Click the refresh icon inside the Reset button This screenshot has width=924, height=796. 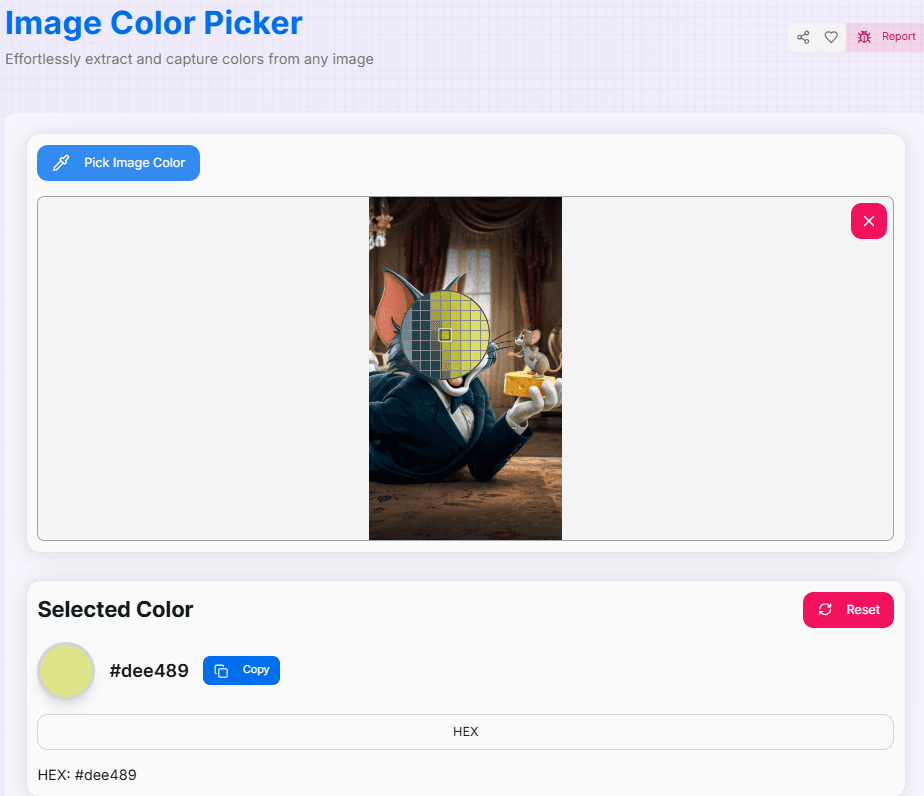click(824, 609)
